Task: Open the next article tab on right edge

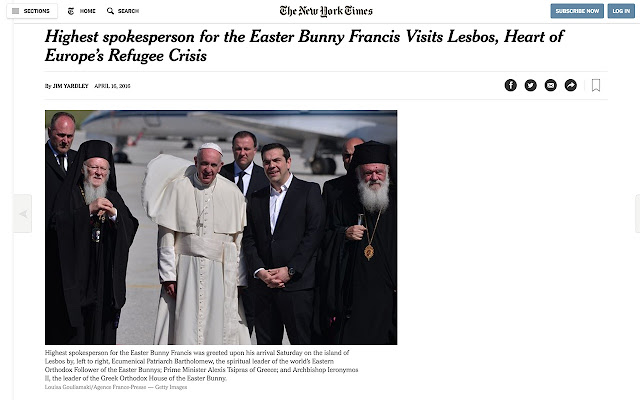Action: (x=637, y=213)
